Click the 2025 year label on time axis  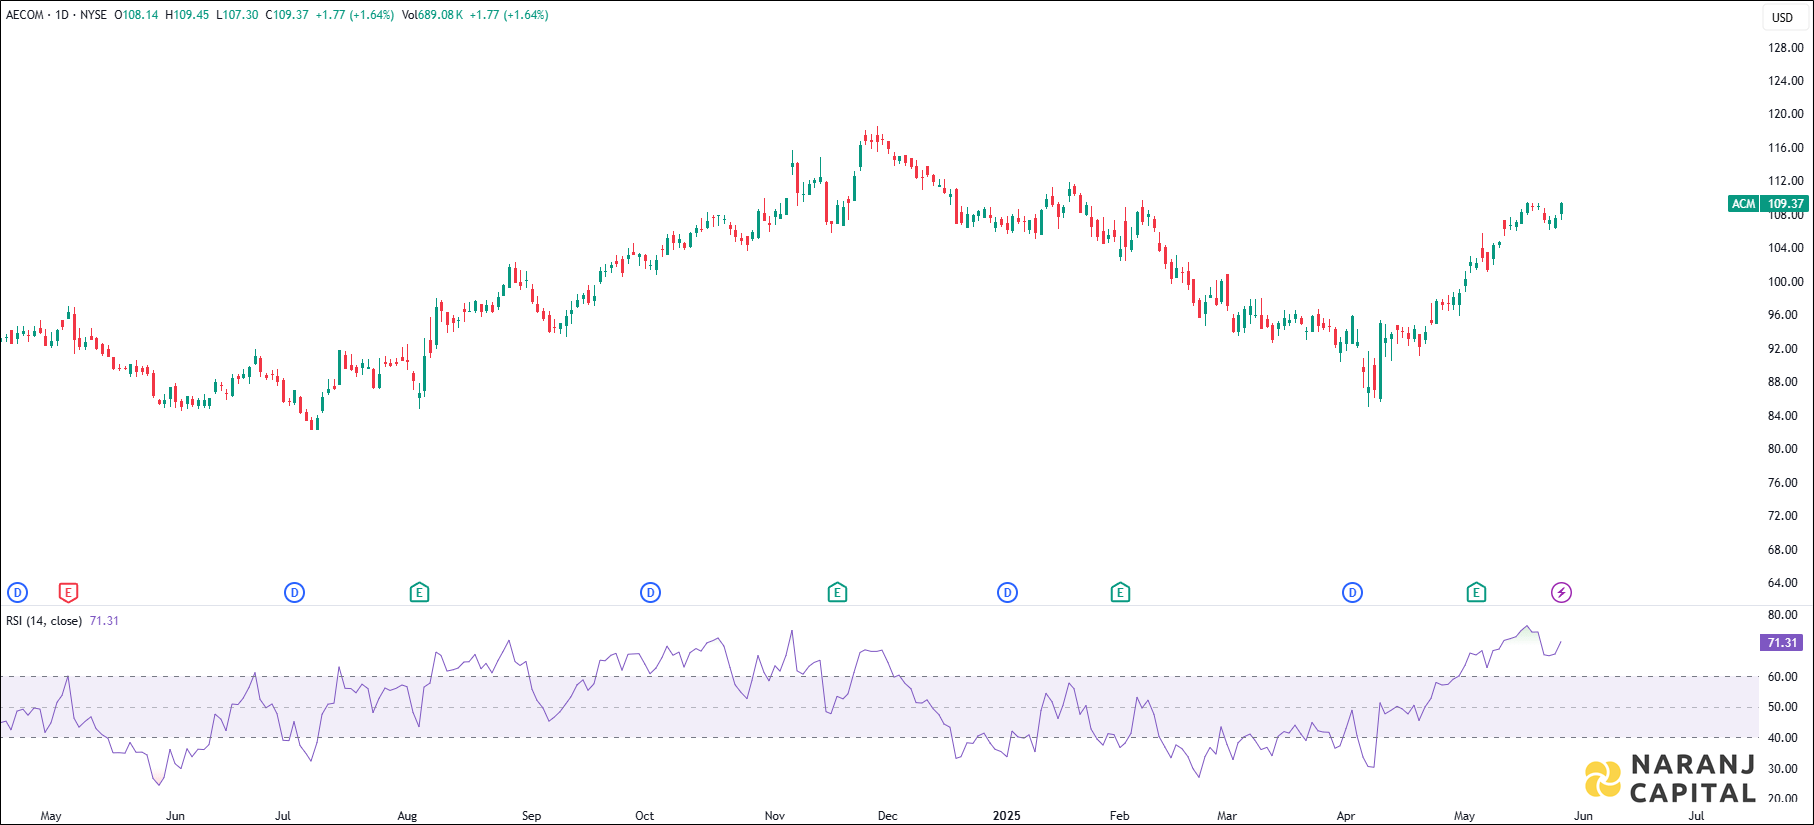point(1007,816)
